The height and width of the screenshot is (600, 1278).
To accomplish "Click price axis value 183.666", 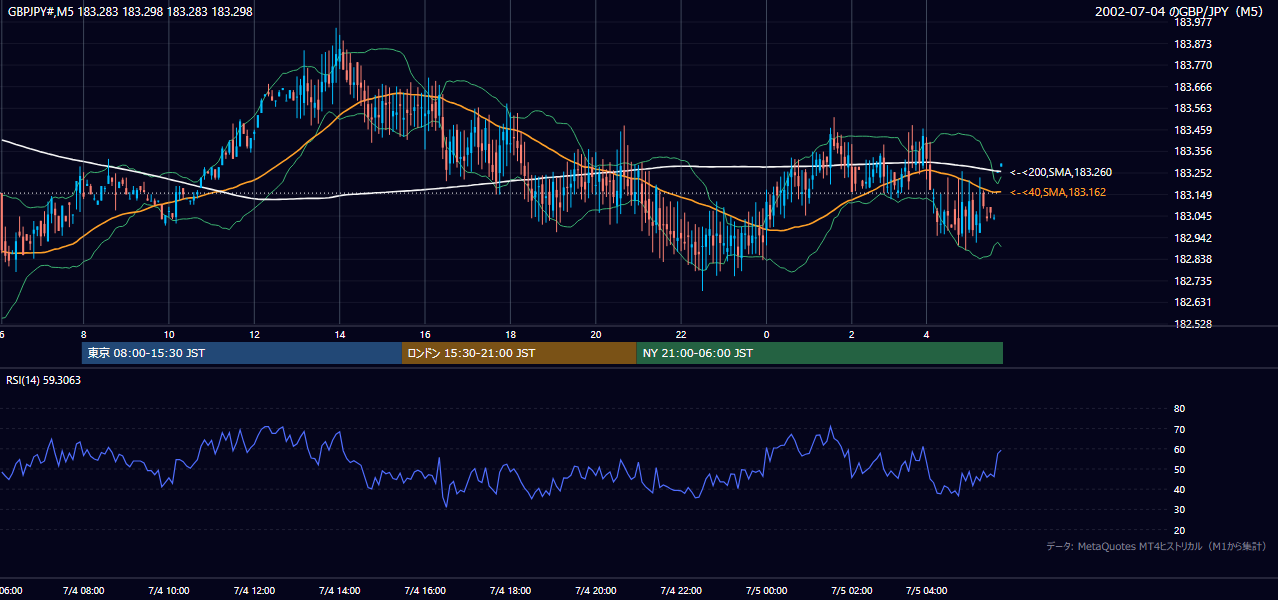I will (x=1192, y=87).
